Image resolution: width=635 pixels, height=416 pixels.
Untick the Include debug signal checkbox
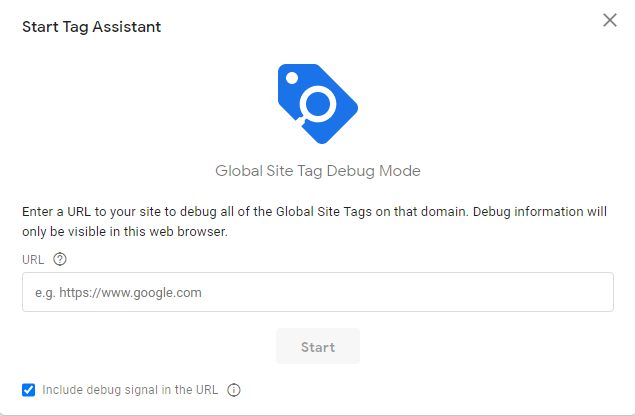(28, 390)
